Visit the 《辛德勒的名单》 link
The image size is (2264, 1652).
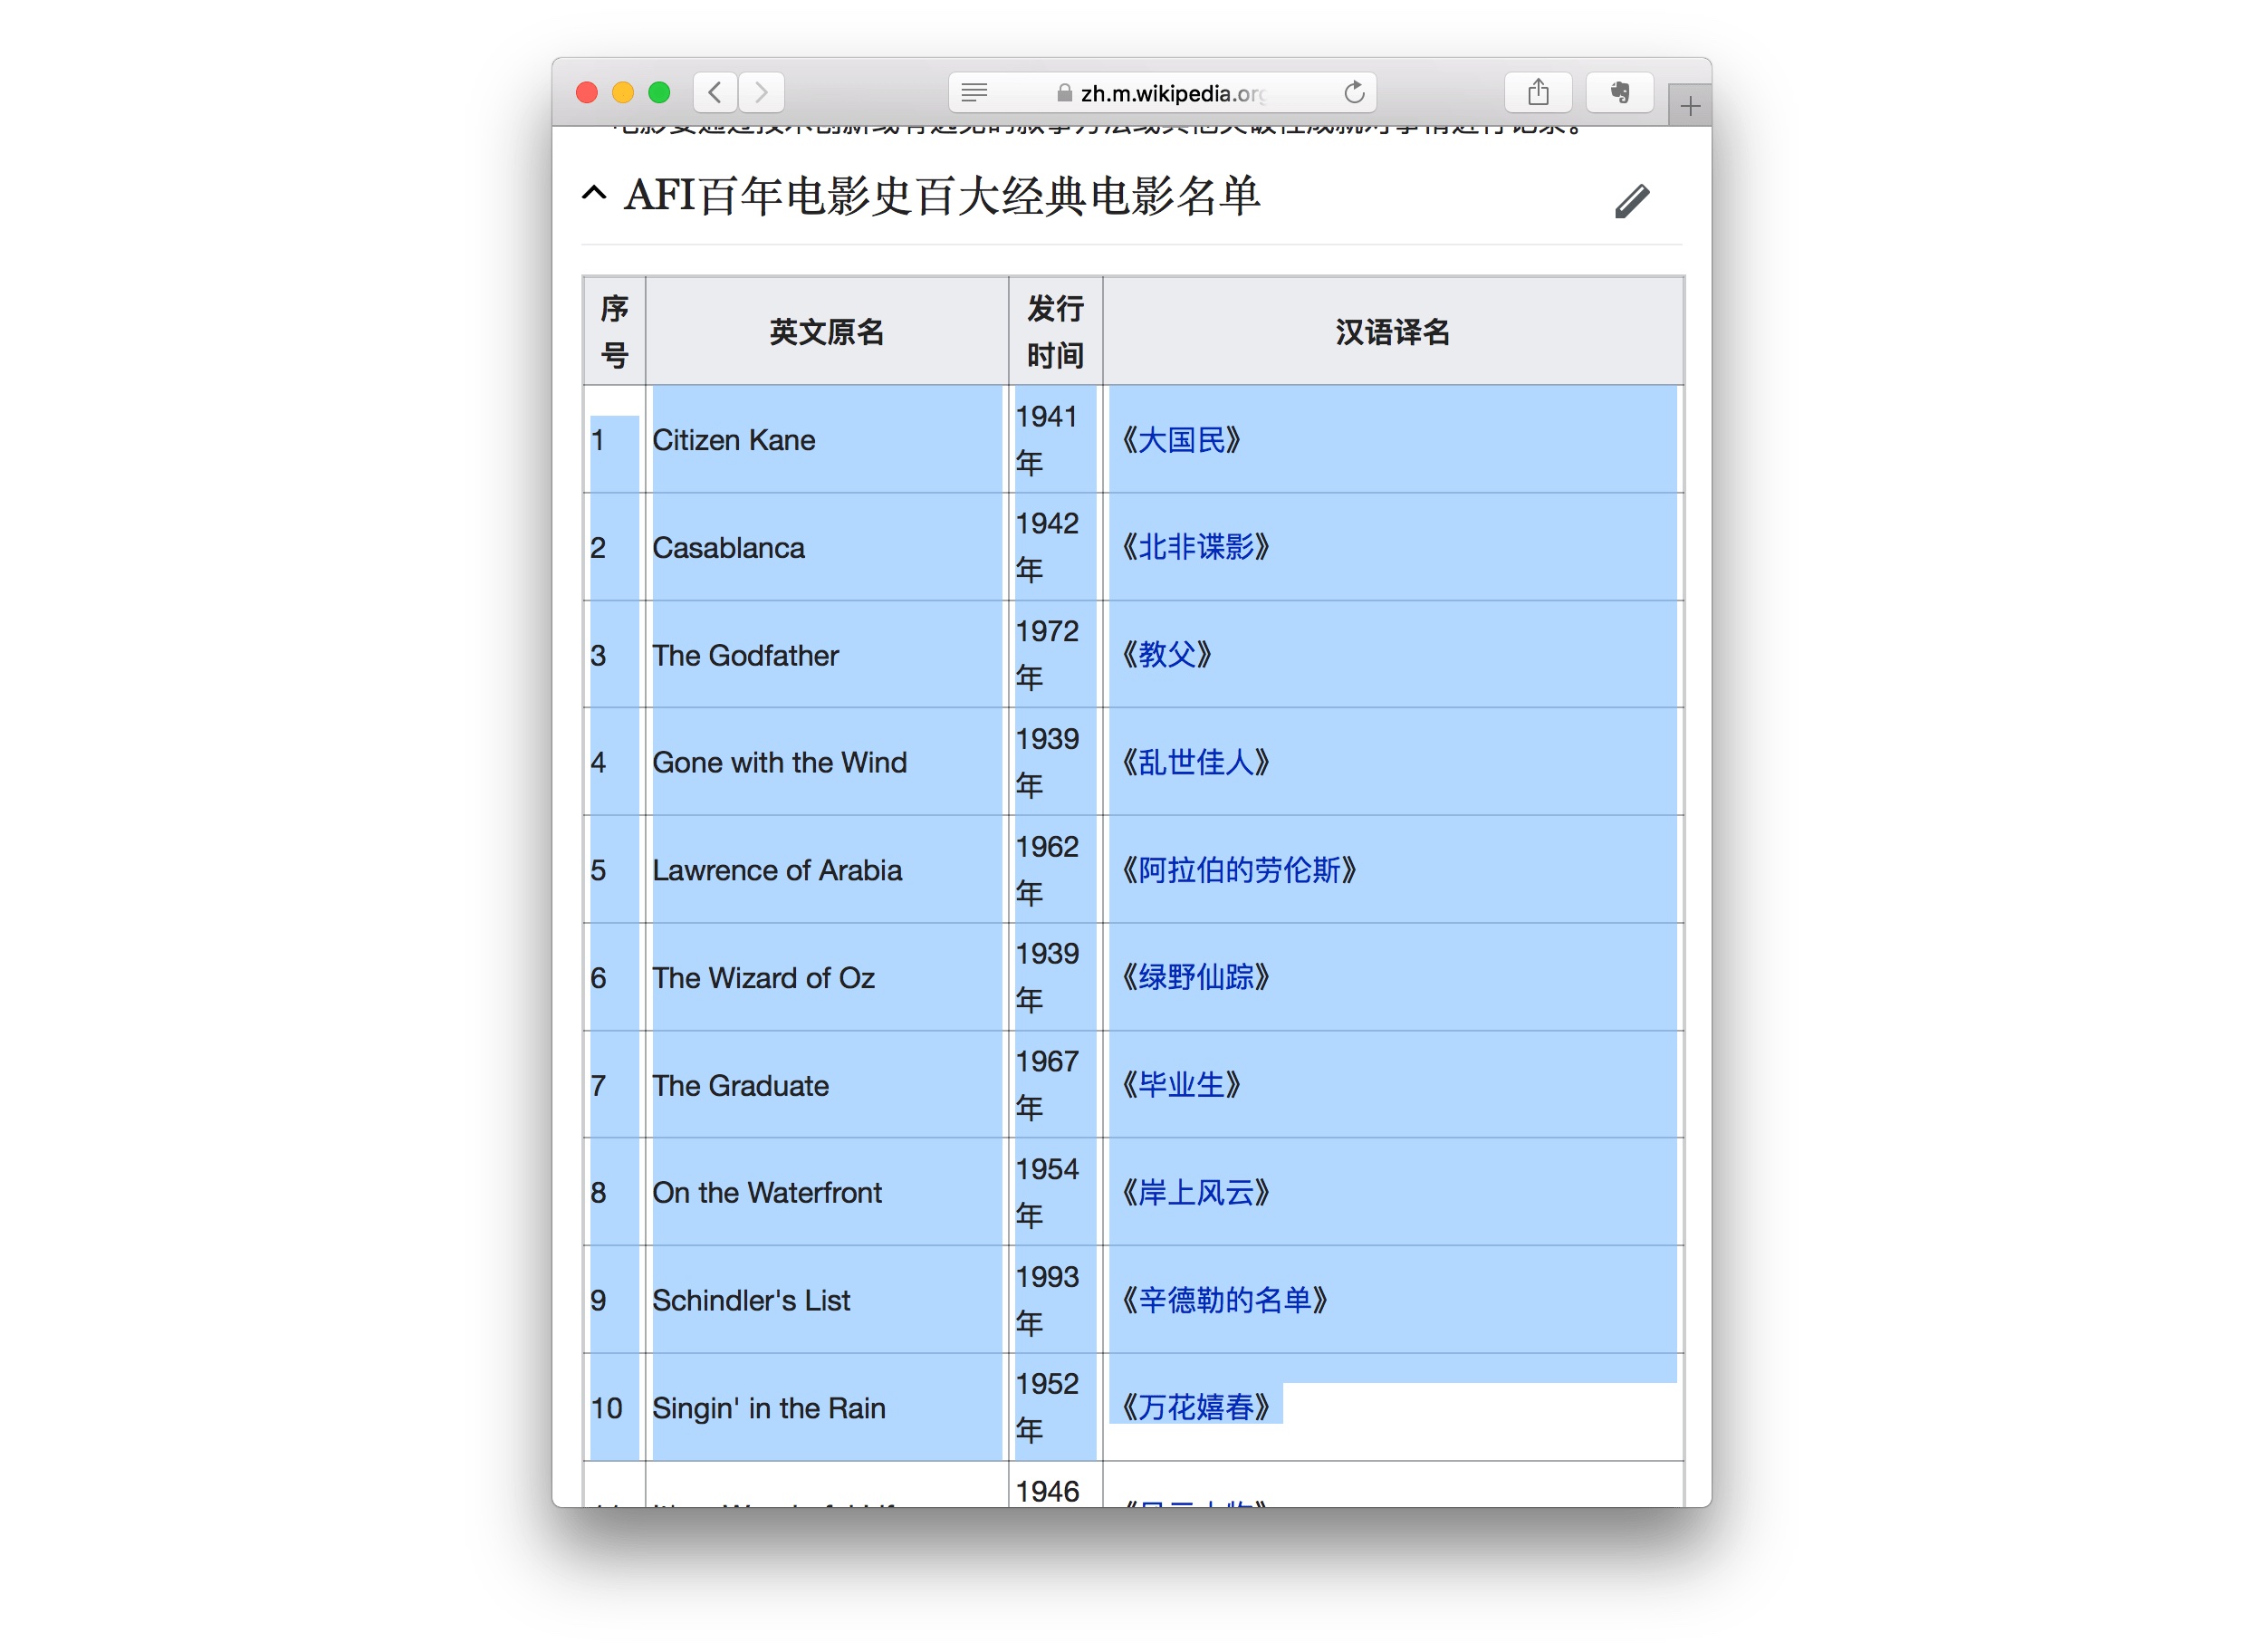[1225, 1300]
